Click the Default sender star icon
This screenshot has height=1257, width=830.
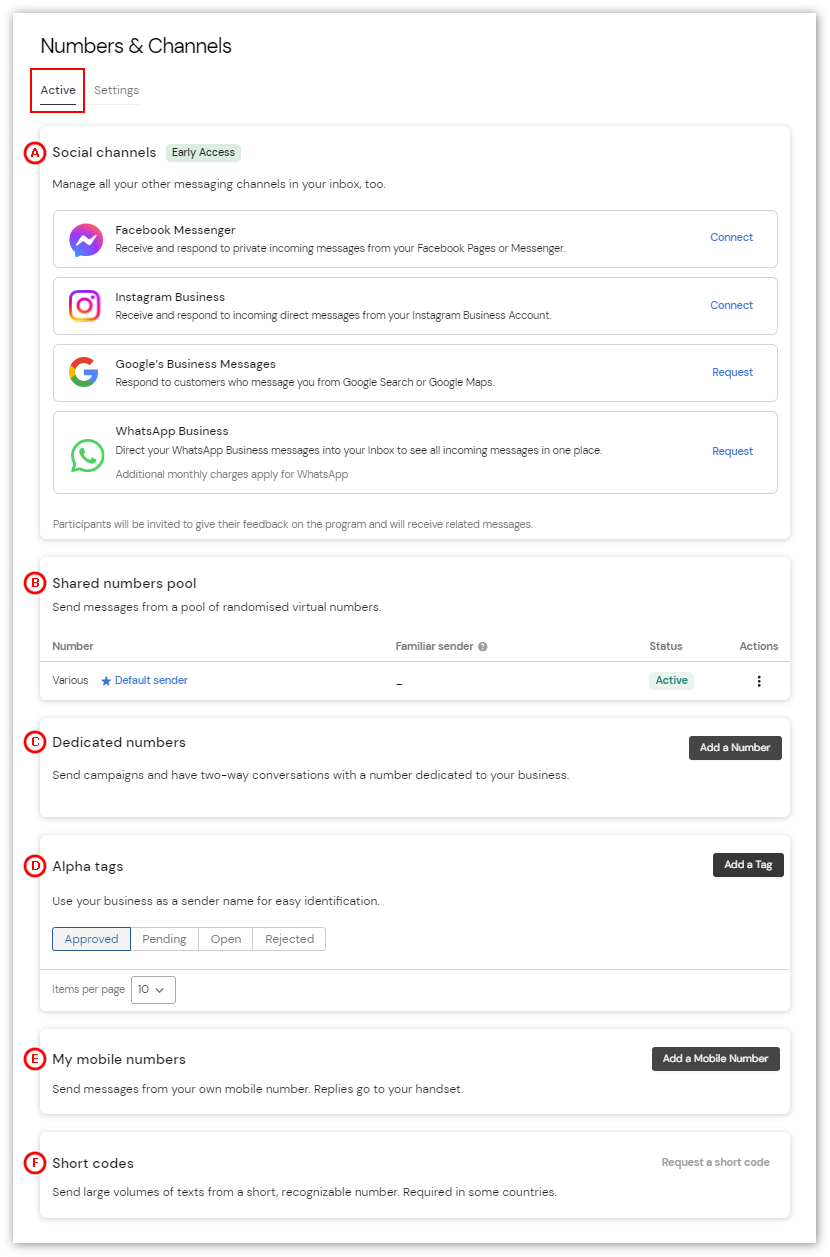106,680
